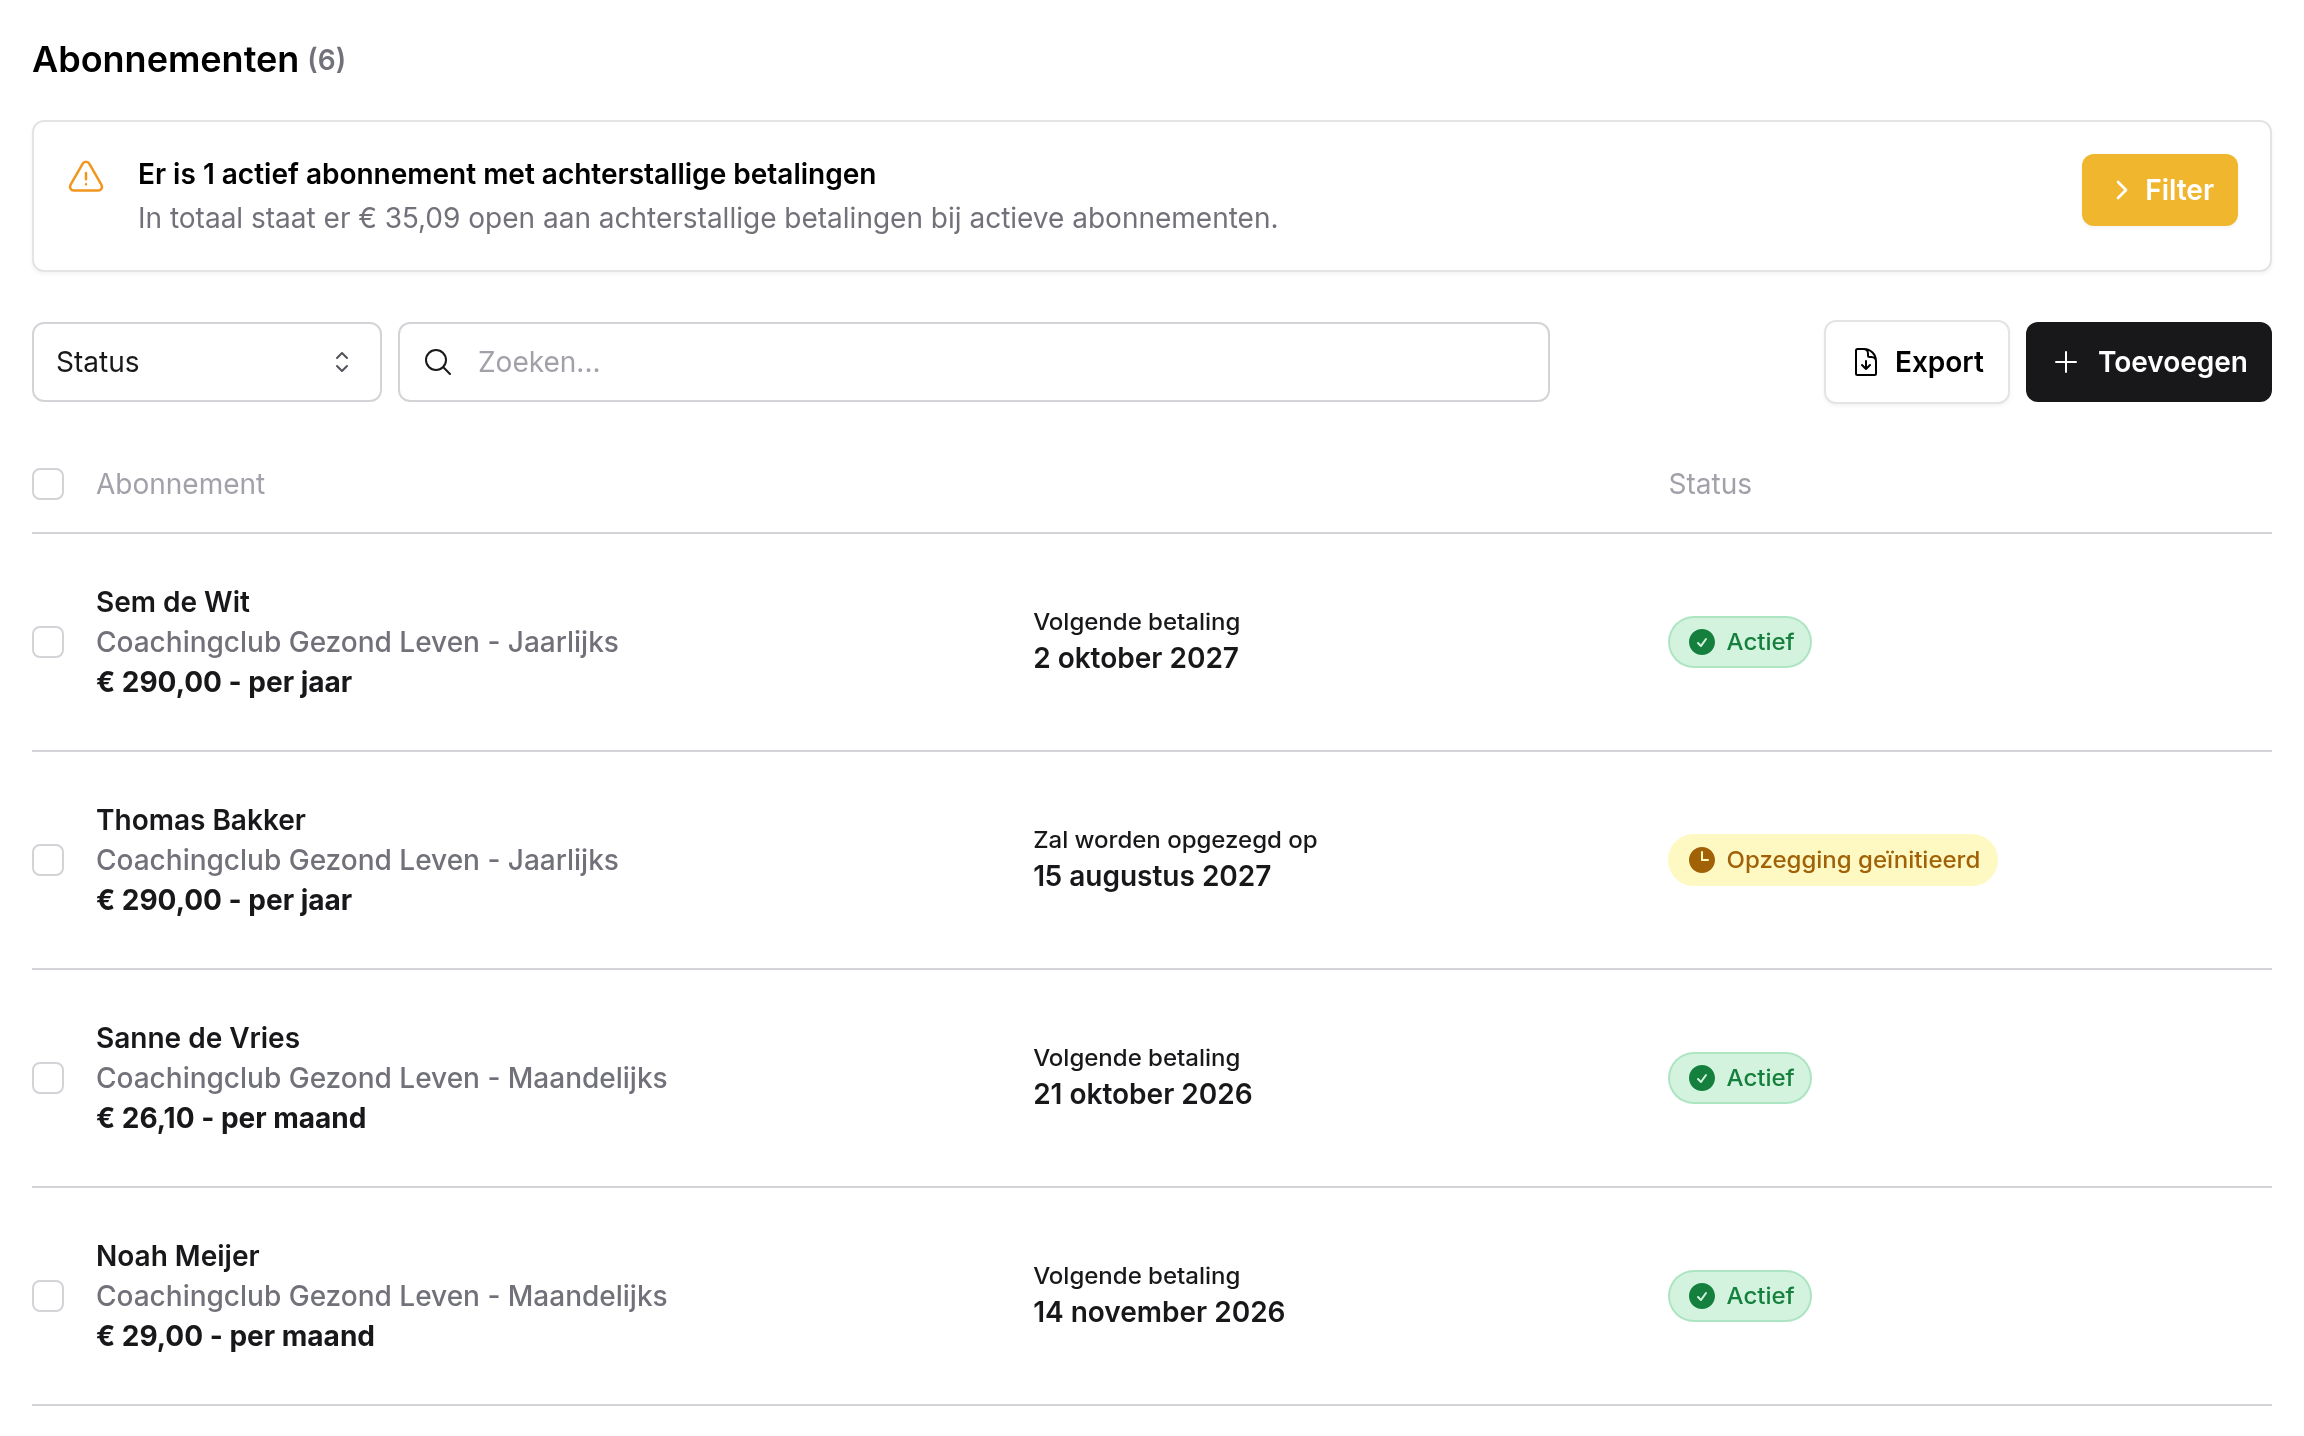The width and height of the screenshot is (2304, 1436).
Task: Click the price € 29,00 - per maand
Action: [x=235, y=1336]
